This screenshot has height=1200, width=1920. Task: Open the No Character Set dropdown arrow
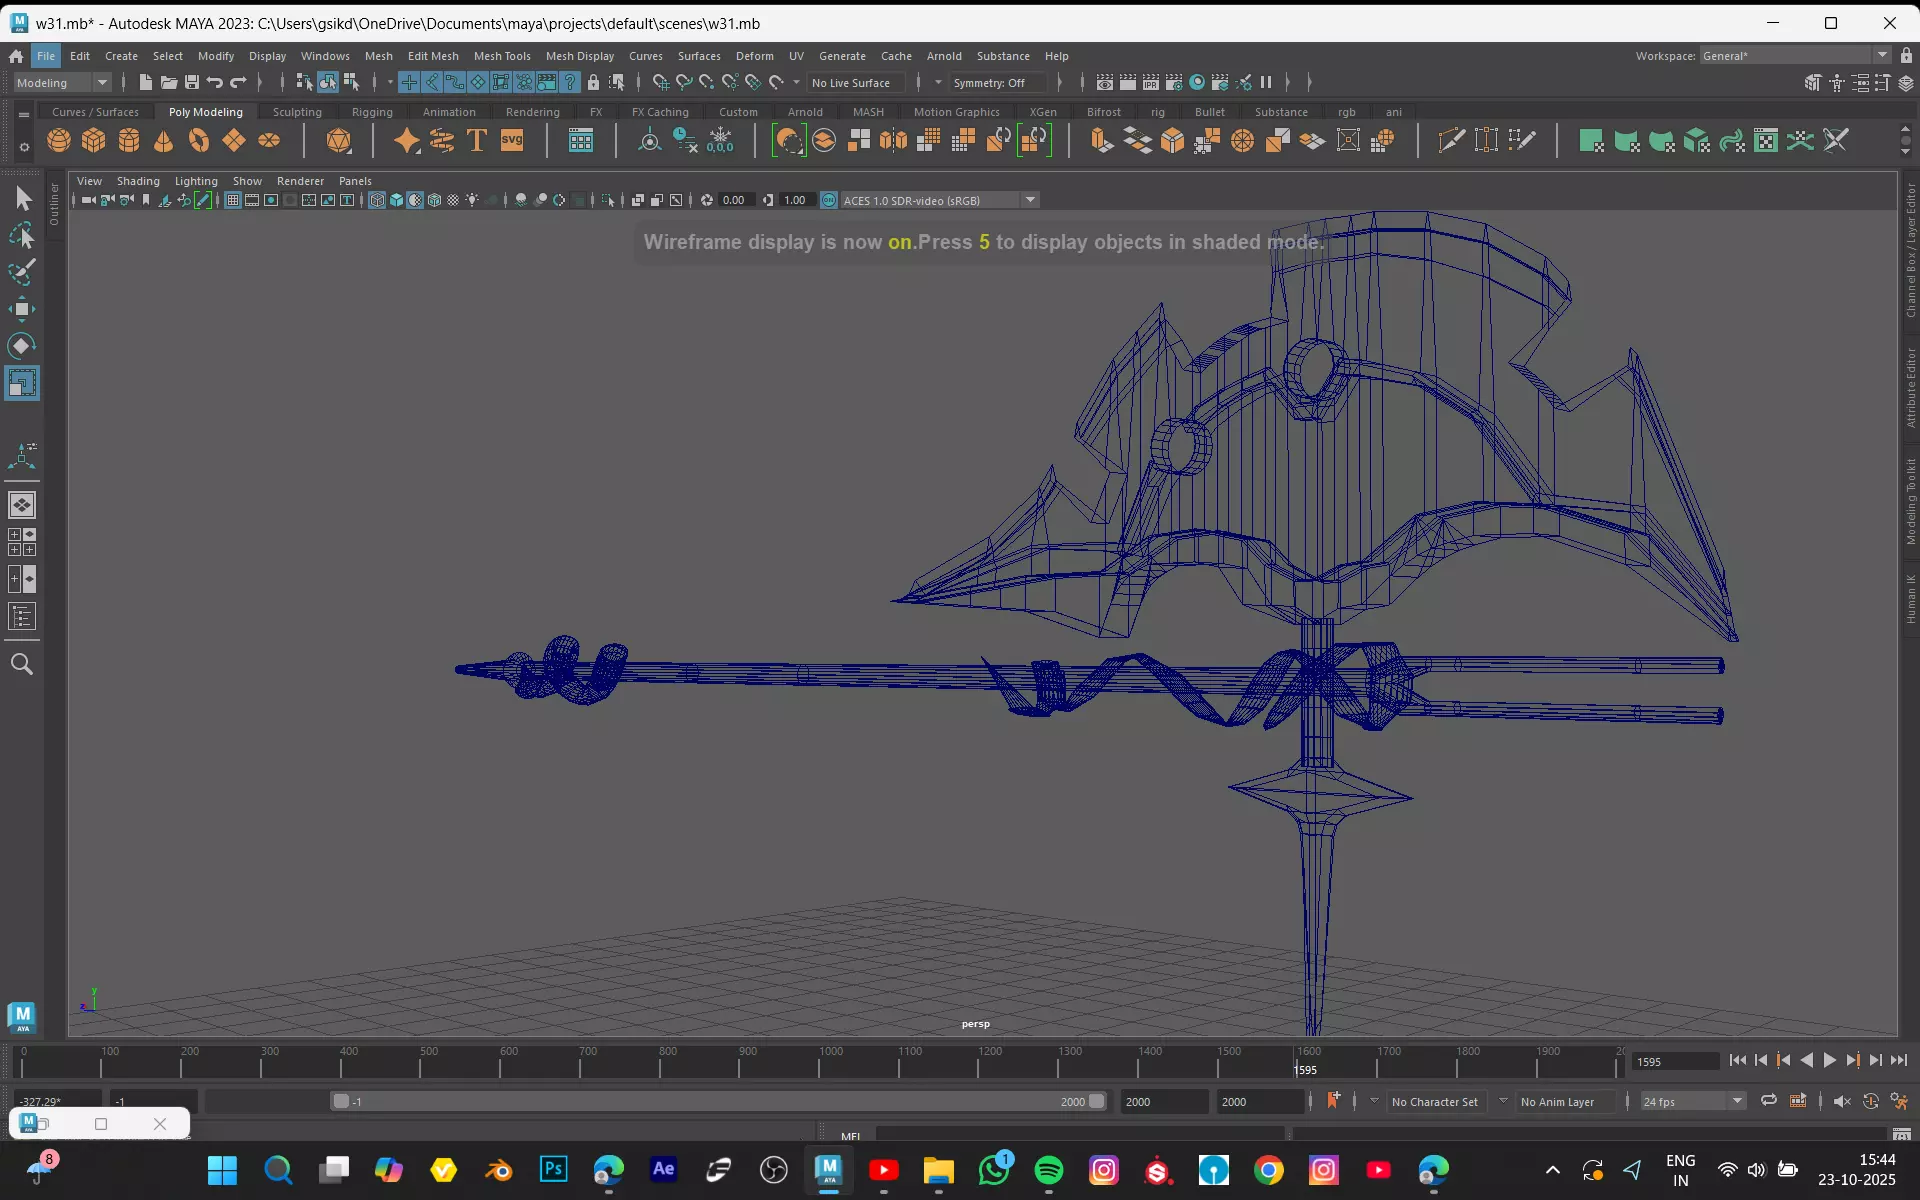(x=1374, y=1101)
